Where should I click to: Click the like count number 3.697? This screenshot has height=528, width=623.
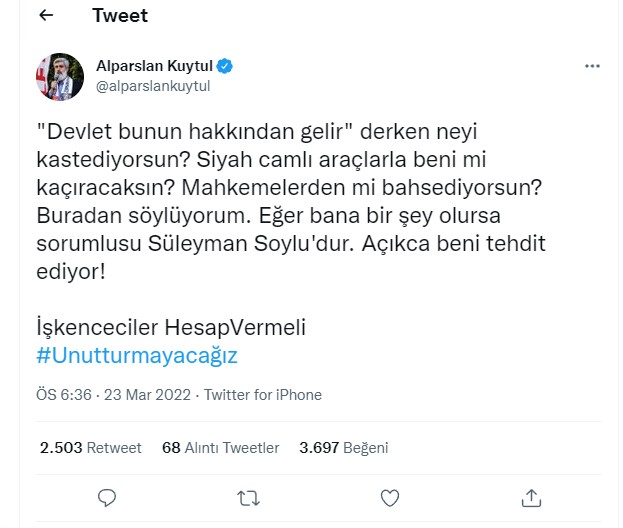point(320,447)
